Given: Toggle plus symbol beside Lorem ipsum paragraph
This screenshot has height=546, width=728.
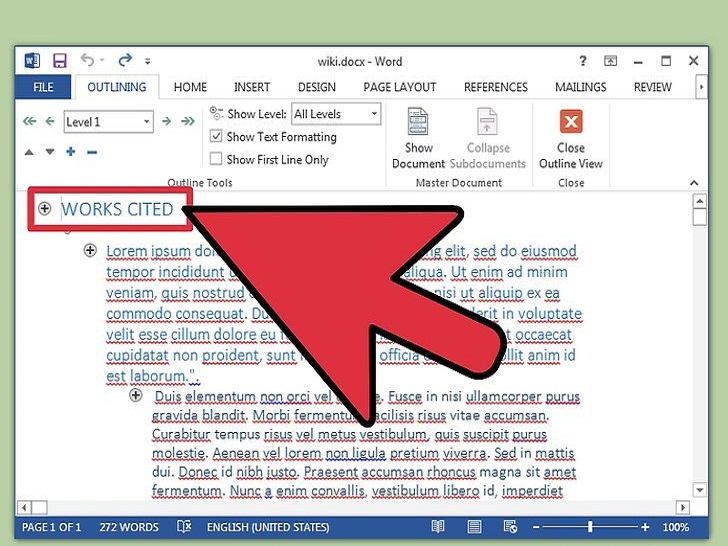Looking at the screenshot, I should 90,251.
